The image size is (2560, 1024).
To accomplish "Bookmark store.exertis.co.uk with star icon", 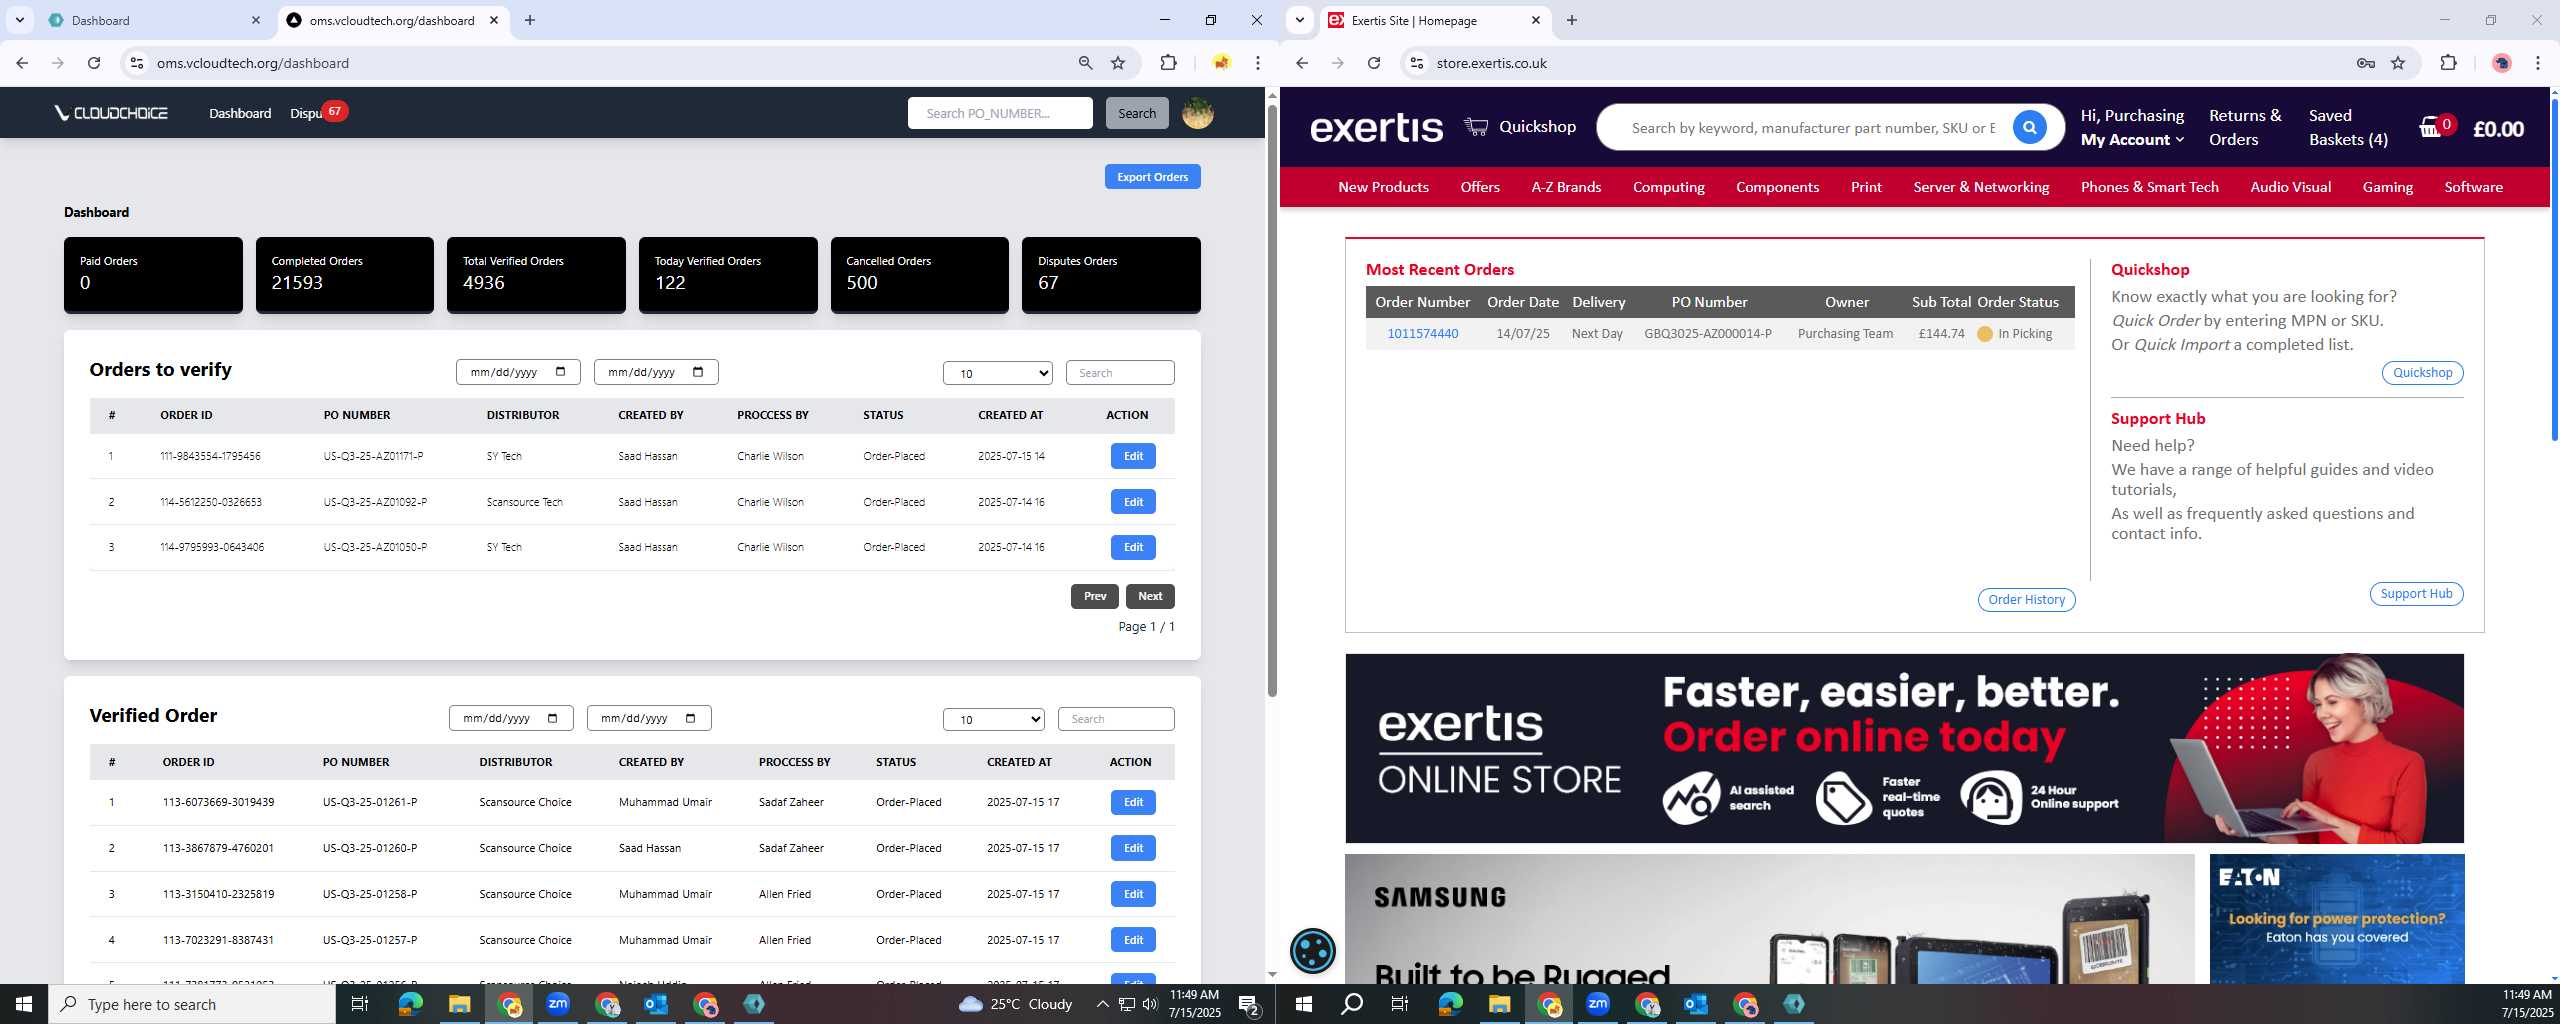I will pos(2398,63).
